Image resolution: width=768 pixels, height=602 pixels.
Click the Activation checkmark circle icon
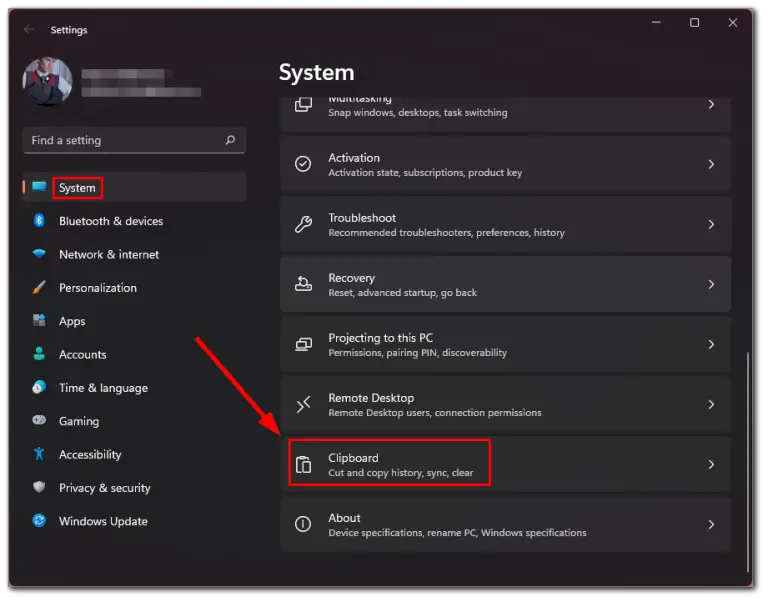[303, 164]
